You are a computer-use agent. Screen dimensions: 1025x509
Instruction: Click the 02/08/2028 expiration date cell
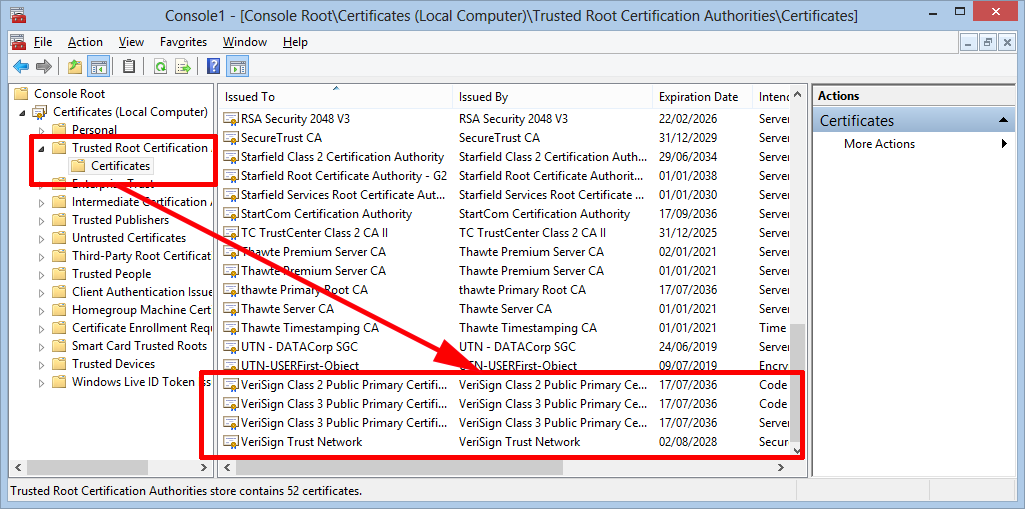pyautogui.click(x=688, y=442)
